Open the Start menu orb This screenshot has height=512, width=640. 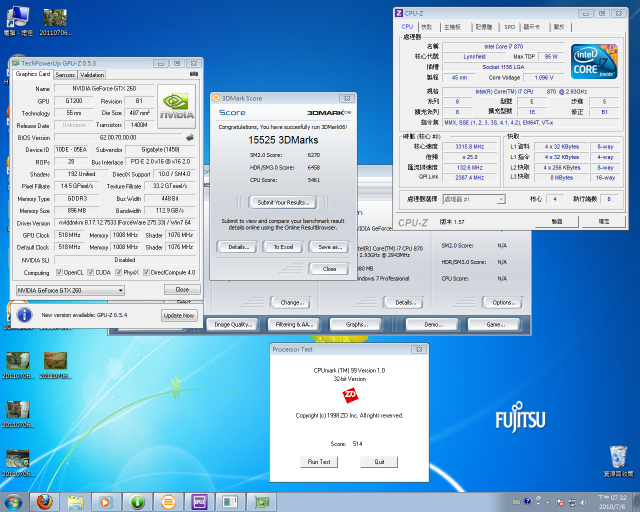pyautogui.click(x=13, y=503)
